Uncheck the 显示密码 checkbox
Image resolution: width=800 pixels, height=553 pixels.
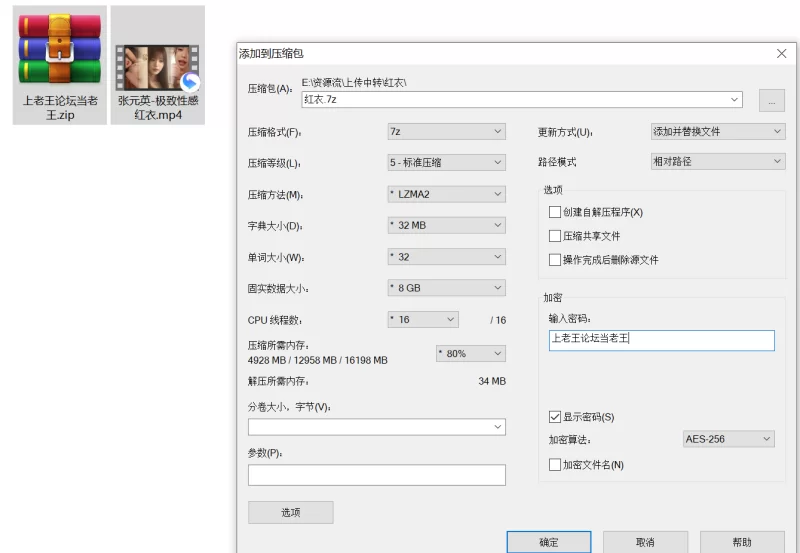click(555, 417)
